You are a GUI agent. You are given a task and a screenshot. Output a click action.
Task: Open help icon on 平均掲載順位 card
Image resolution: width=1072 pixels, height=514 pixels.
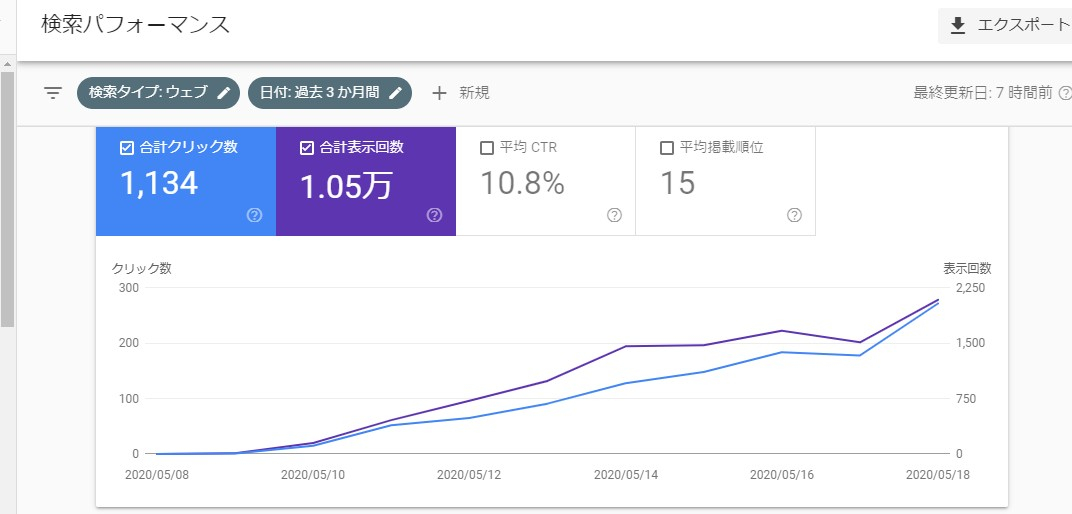[x=794, y=215]
